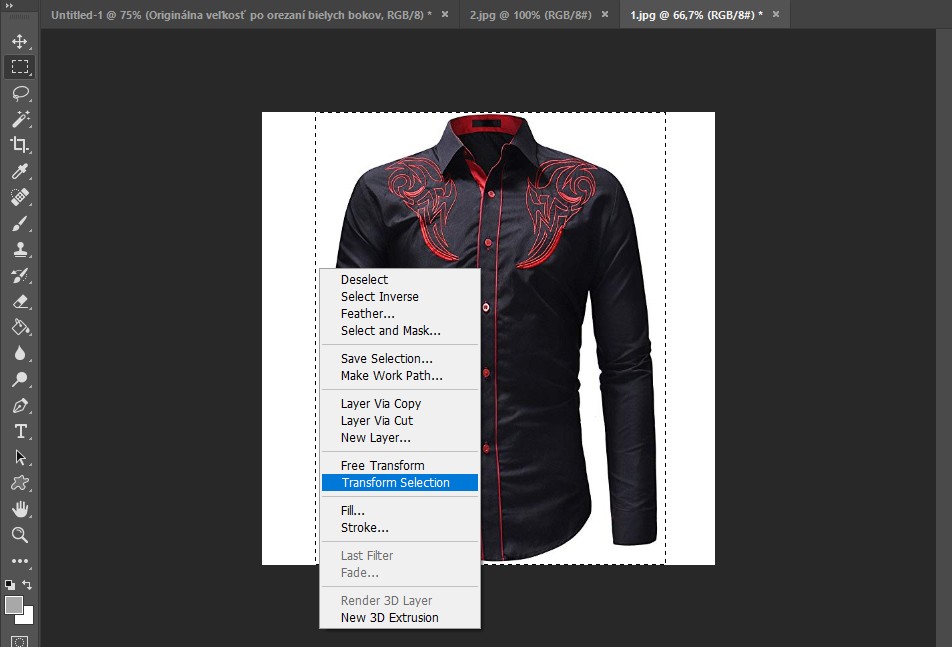Open the foreground color swatch
The height and width of the screenshot is (647, 952).
[14, 605]
